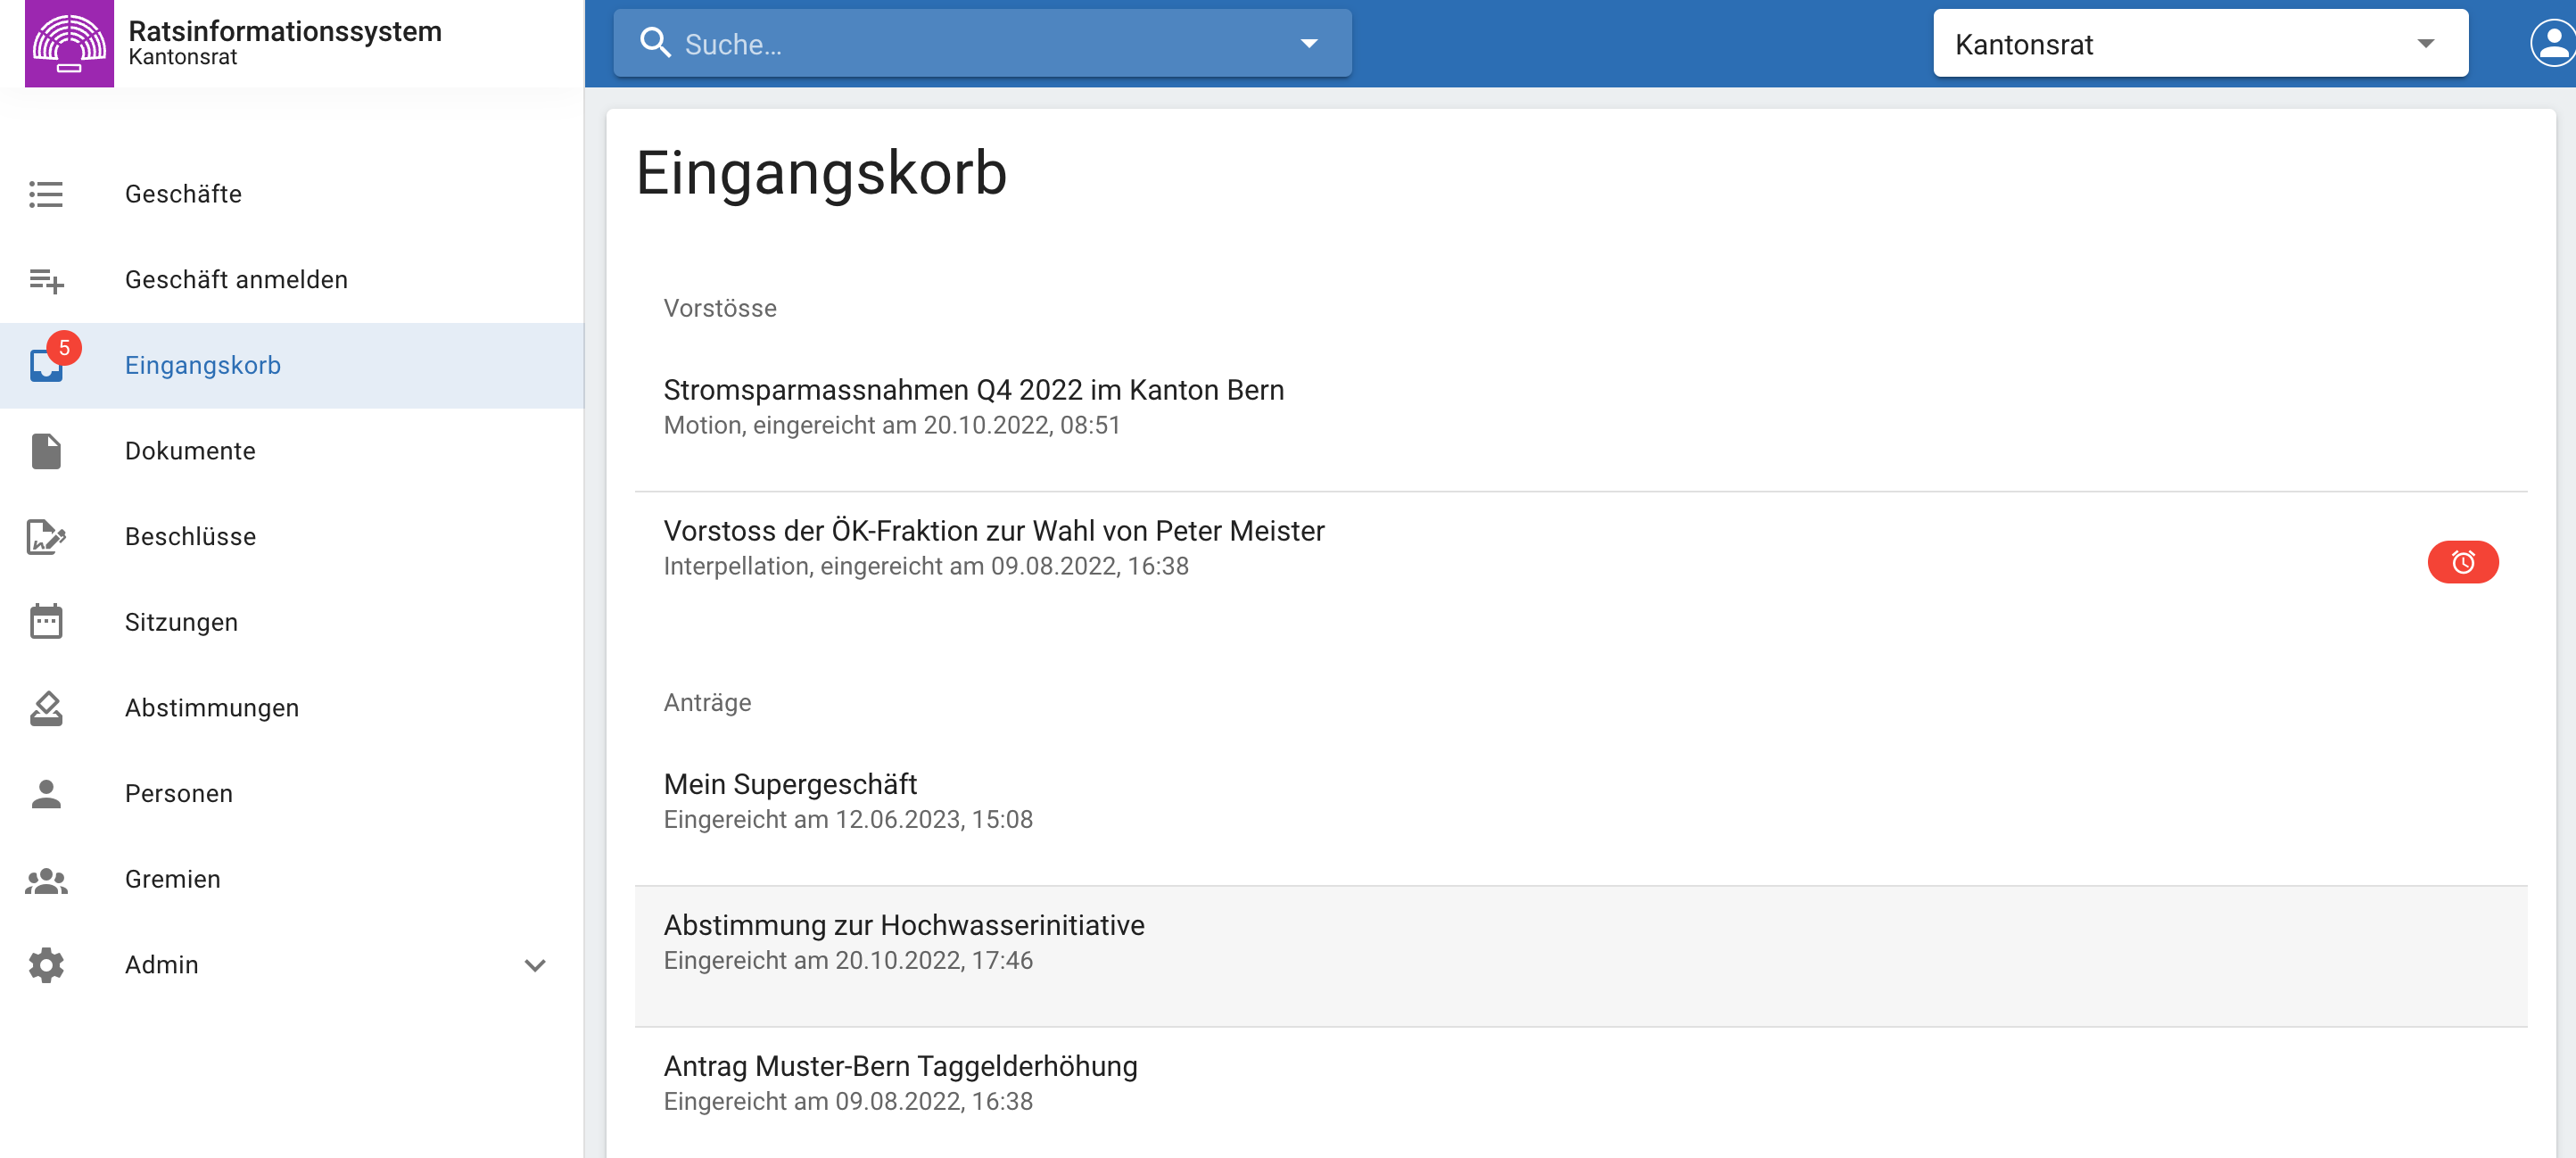This screenshot has height=1158, width=2576.
Task: Click the Ratsinformationssystem purple logo
Action: click(x=69, y=43)
